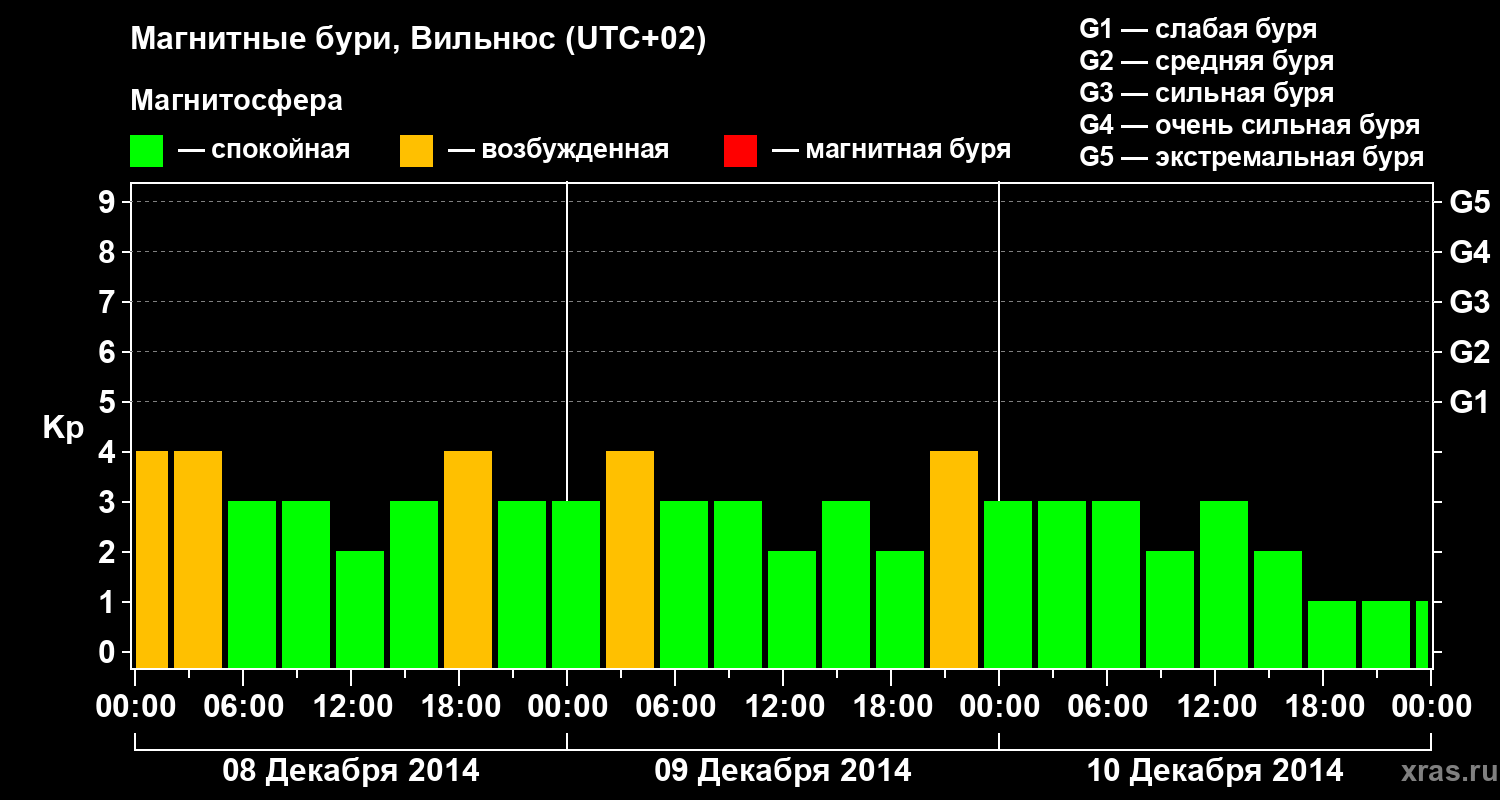Select the title Магнитные бури, Вильнюс (UTC+02)

tap(418, 41)
